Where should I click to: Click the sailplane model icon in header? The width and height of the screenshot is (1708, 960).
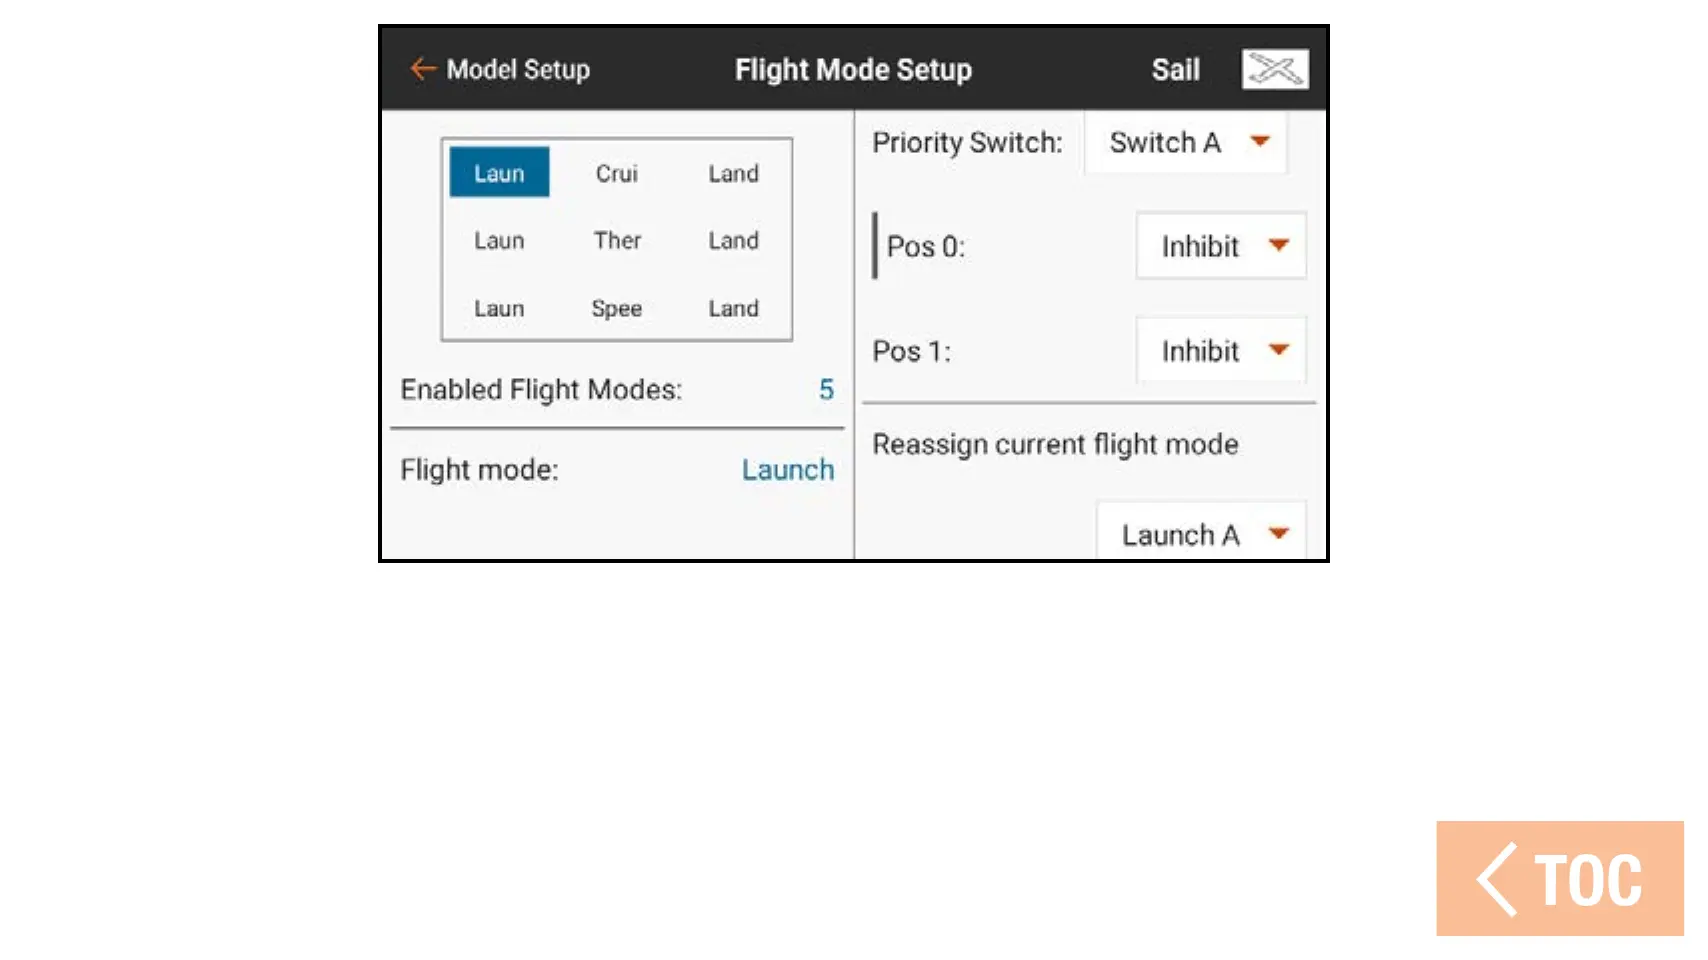tap(1274, 69)
